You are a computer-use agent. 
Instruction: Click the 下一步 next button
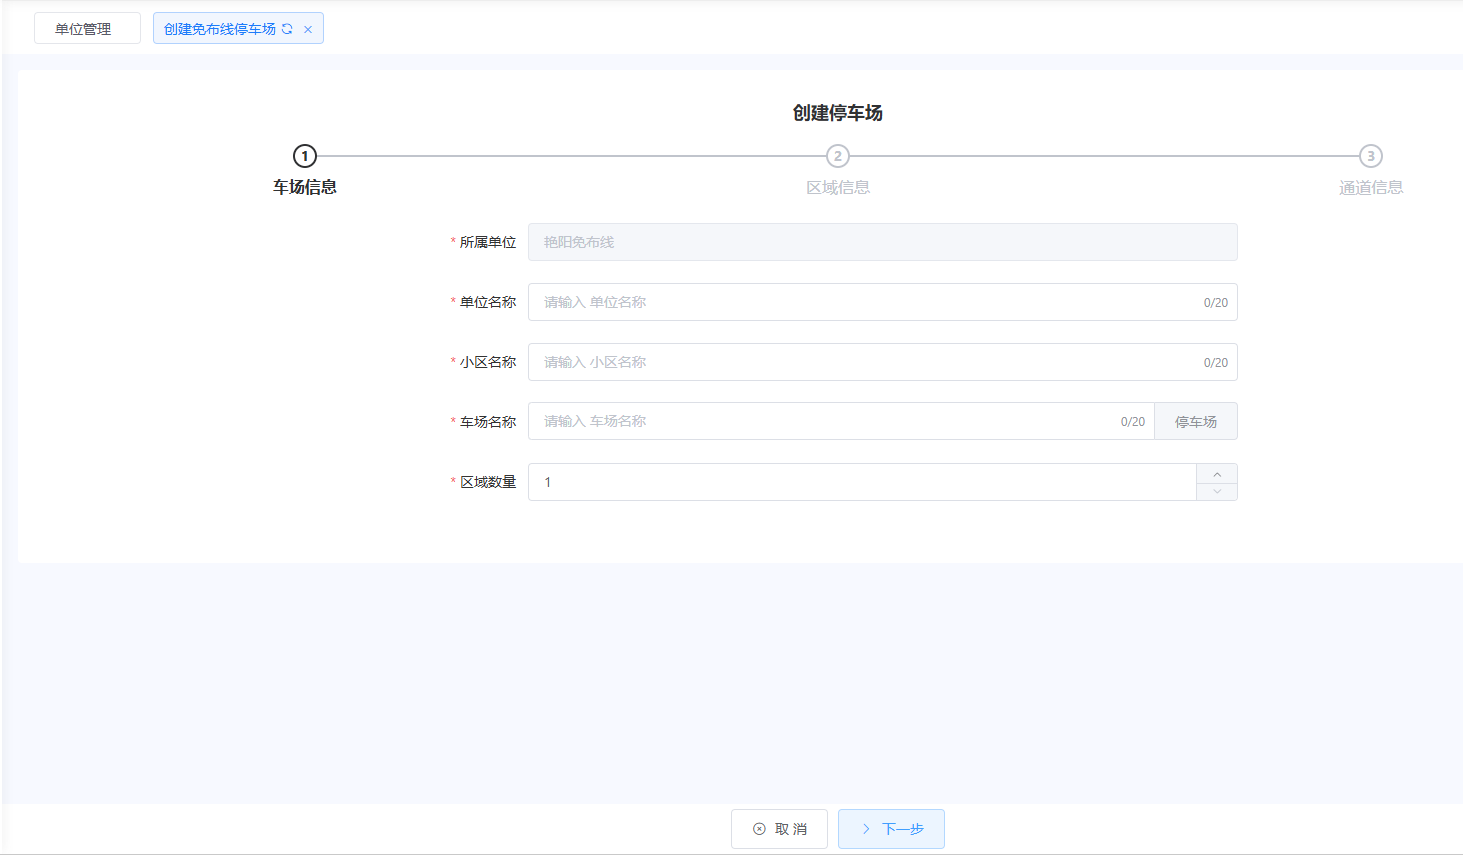[891, 829]
